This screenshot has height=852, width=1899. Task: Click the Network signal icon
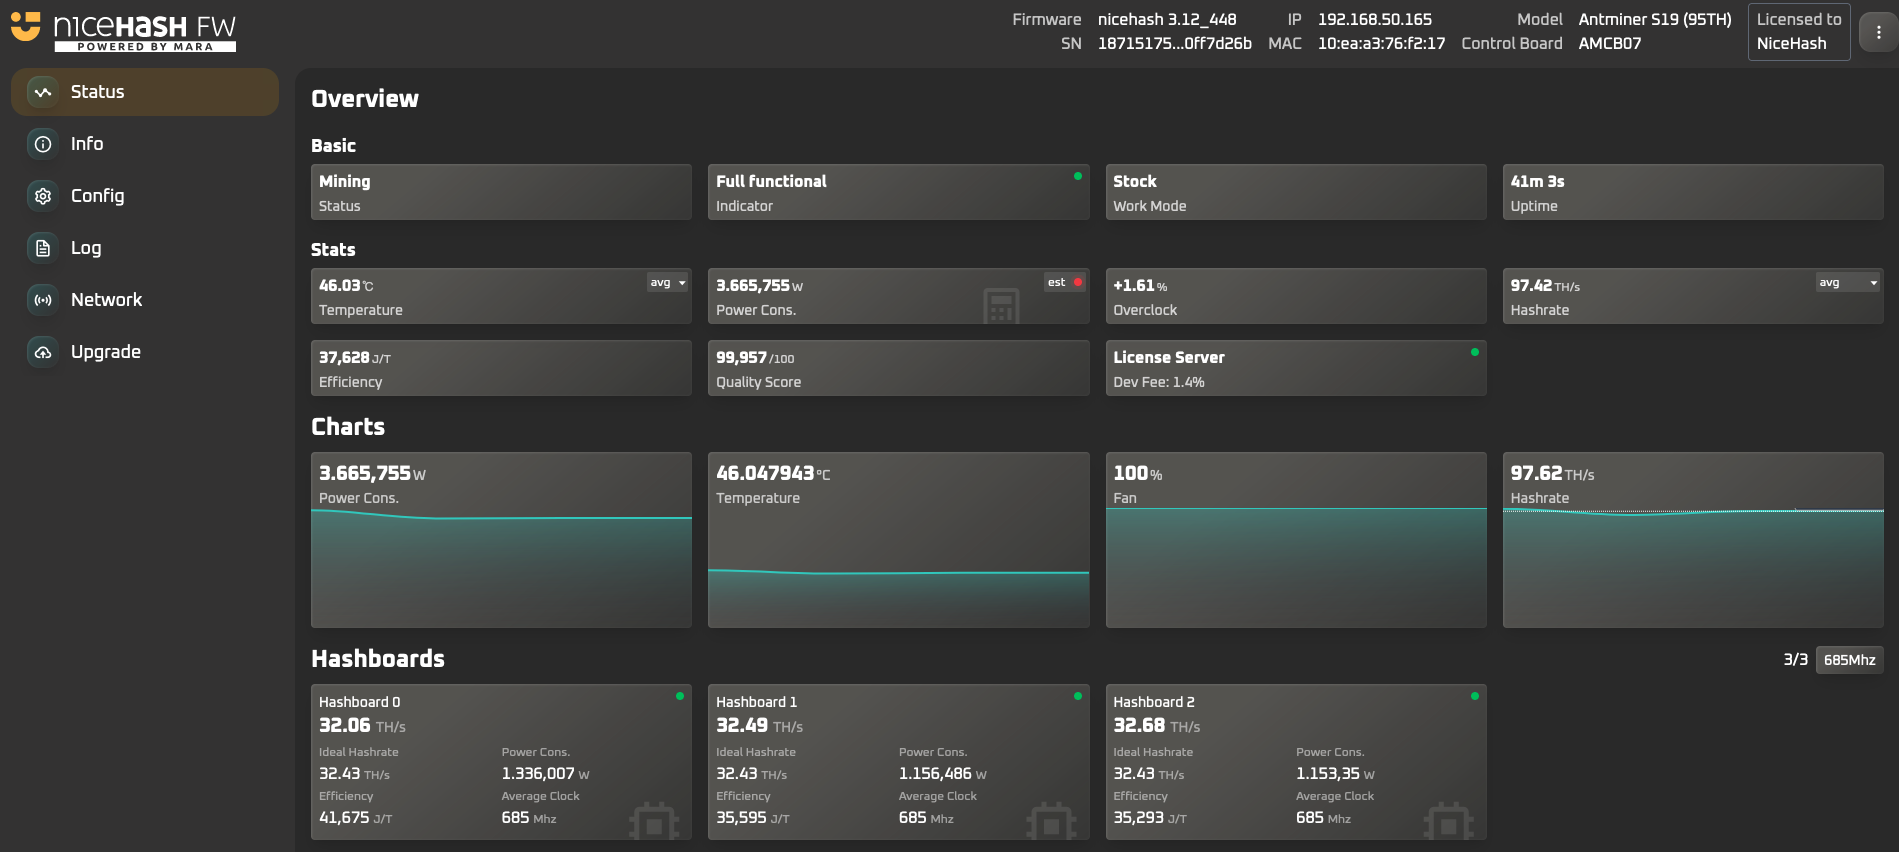(43, 300)
